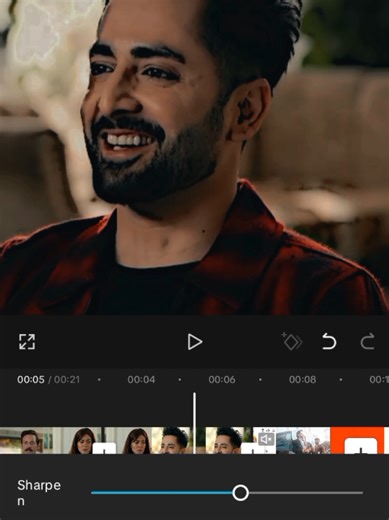389x520 pixels.
Task: Click the Sharpen slider track right of handle
Action: click(306, 493)
